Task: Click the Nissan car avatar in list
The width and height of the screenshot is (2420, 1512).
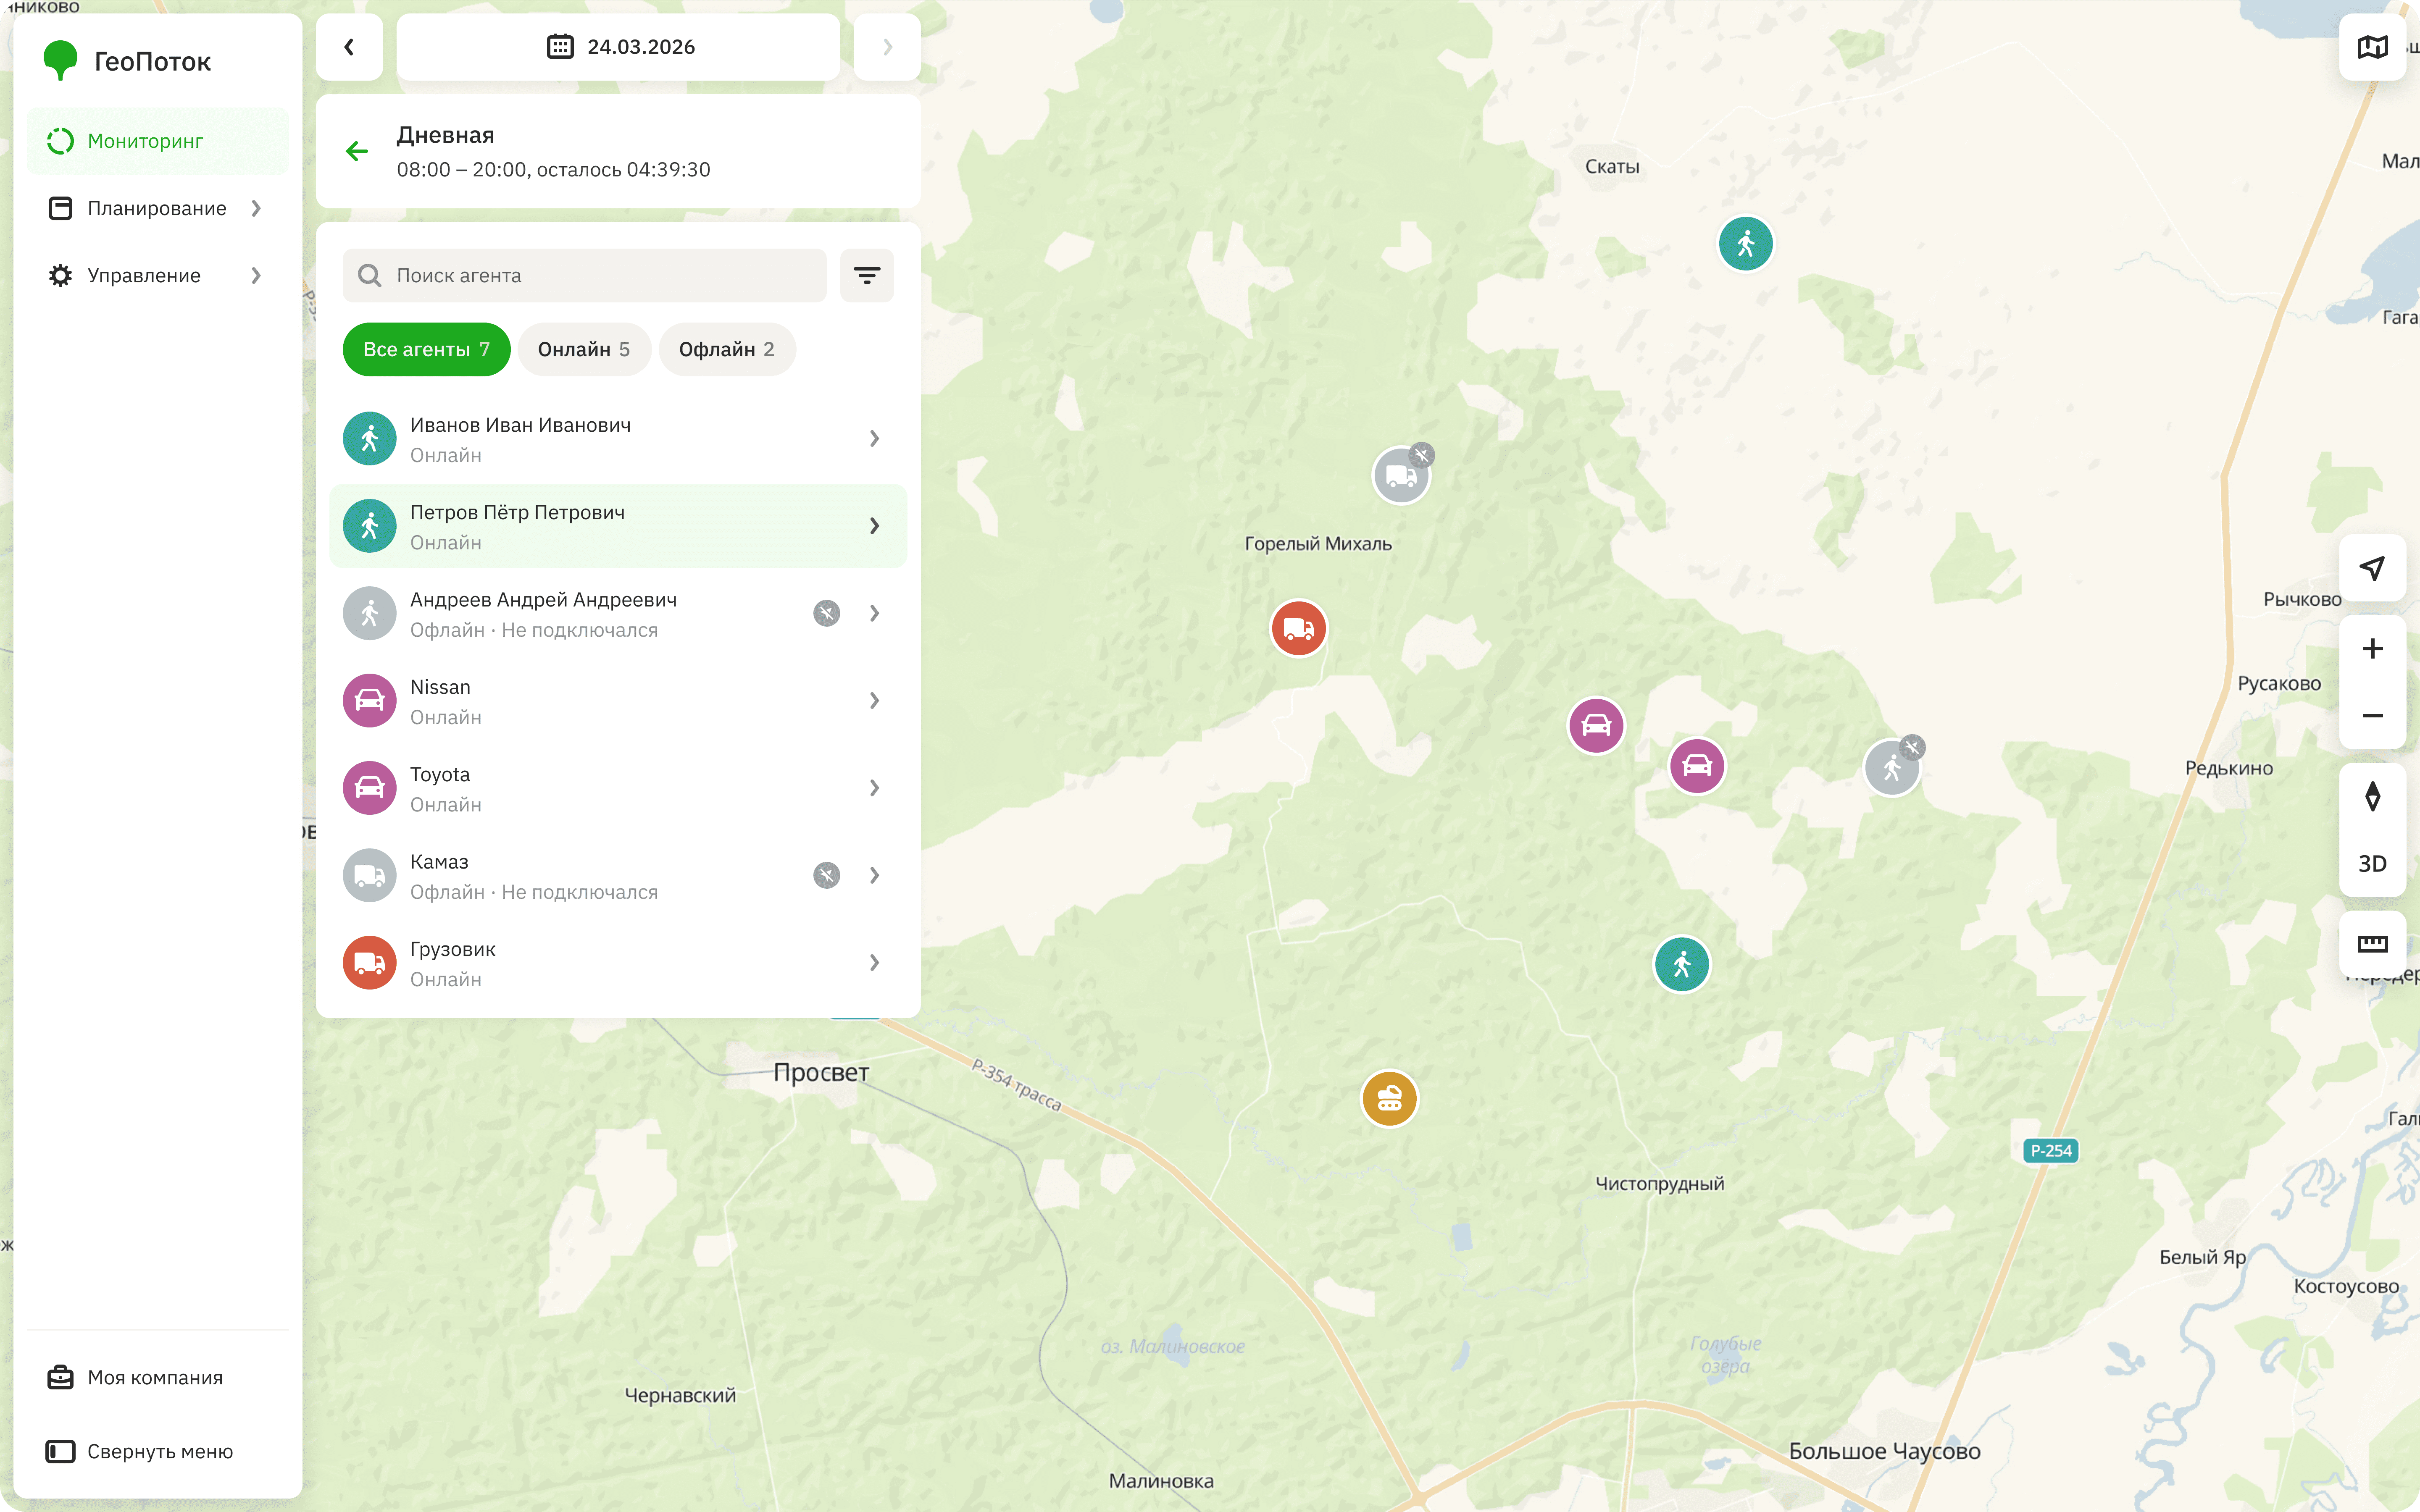Action: pyautogui.click(x=370, y=701)
